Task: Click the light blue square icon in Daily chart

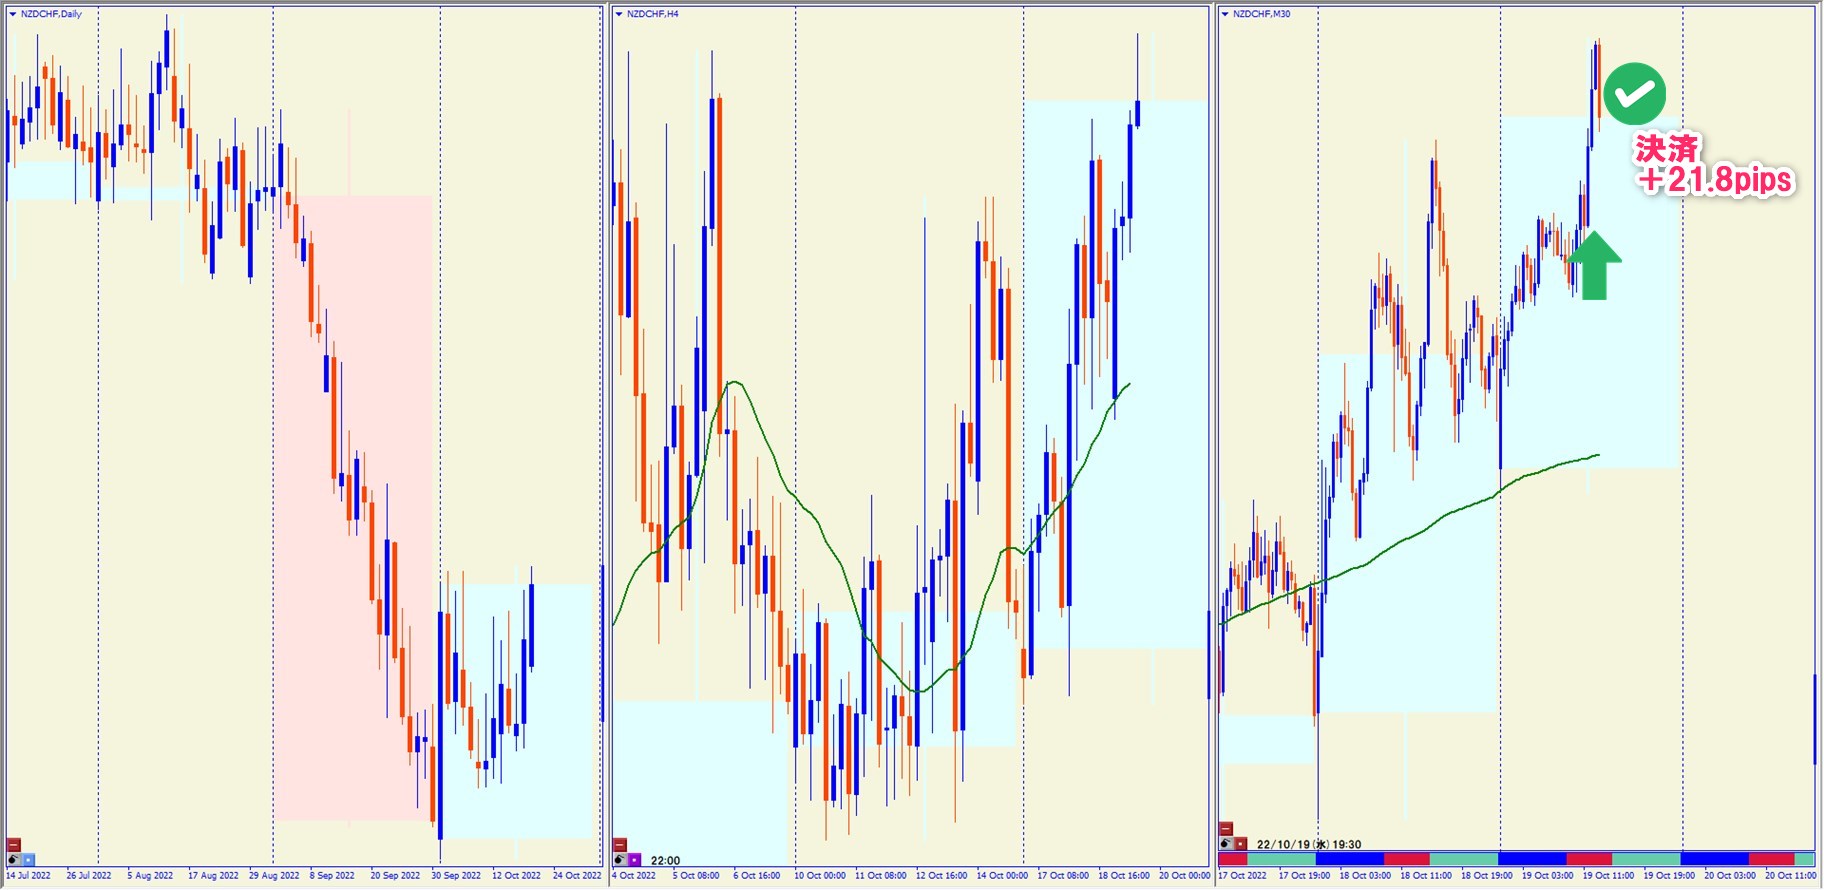Action: (x=29, y=860)
